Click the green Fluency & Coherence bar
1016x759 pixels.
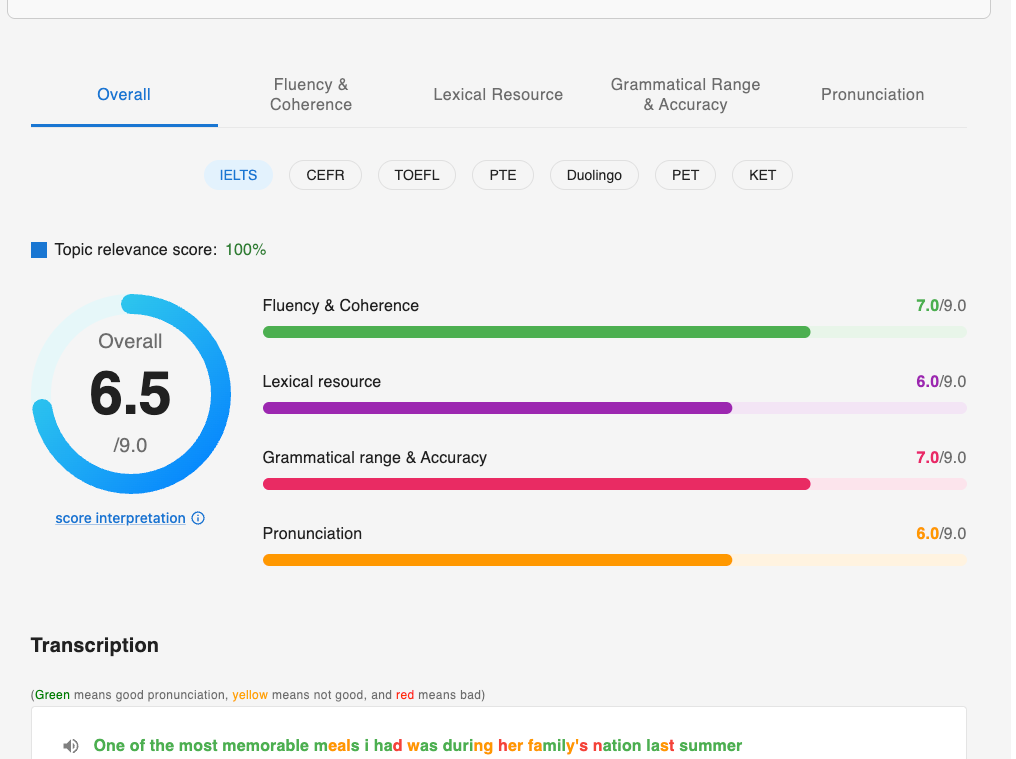coord(614,332)
